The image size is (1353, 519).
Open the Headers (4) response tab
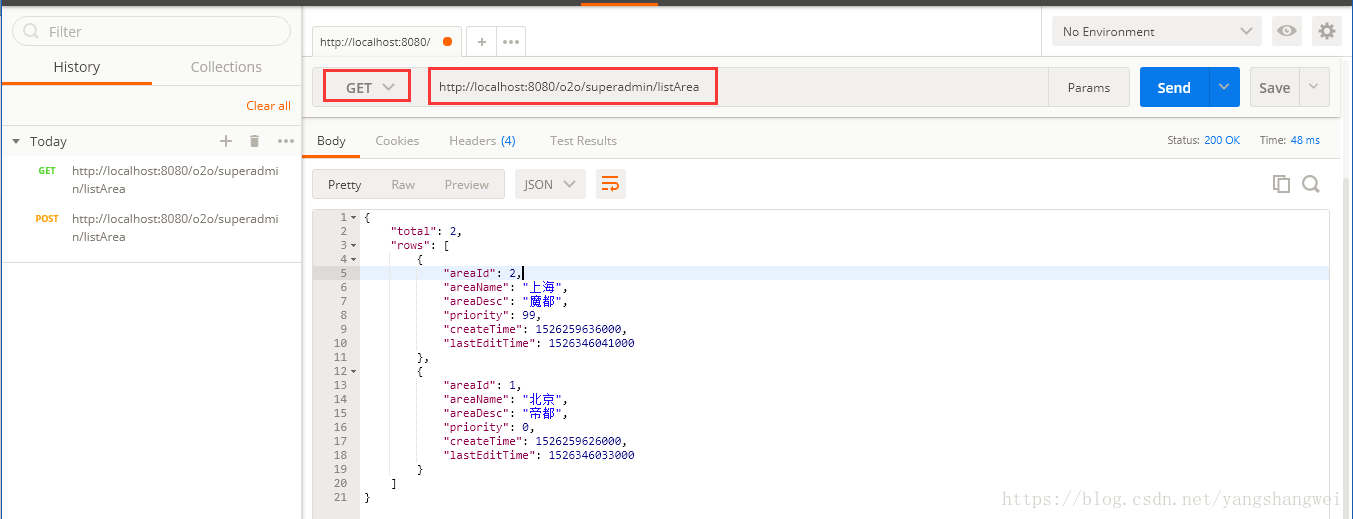[482, 141]
